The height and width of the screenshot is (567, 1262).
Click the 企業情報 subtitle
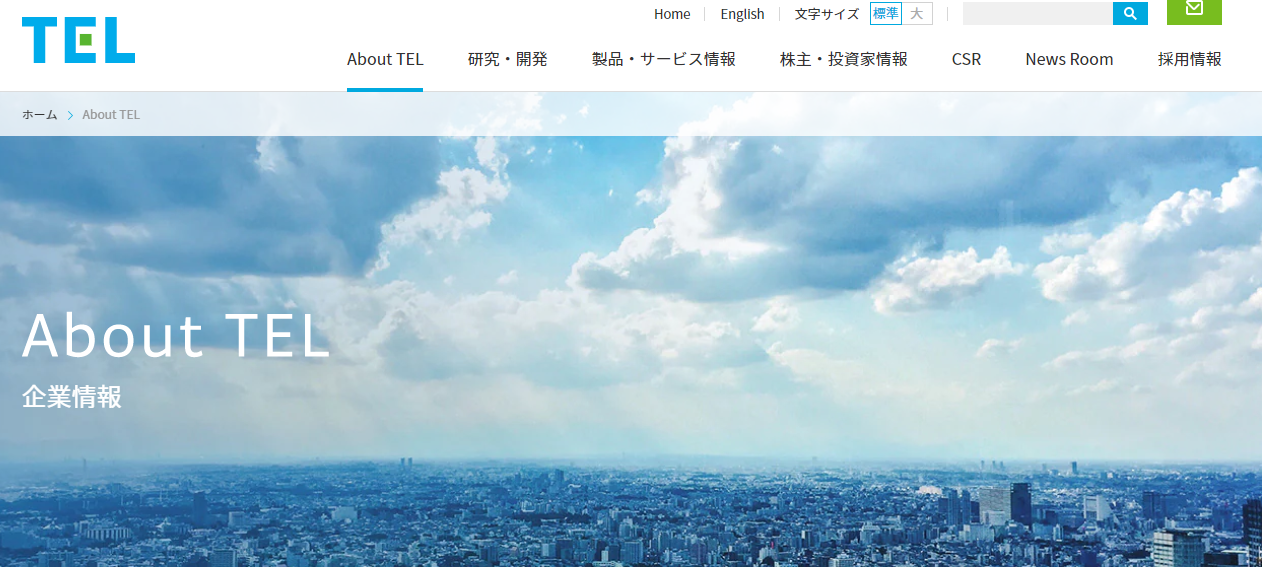click(72, 397)
